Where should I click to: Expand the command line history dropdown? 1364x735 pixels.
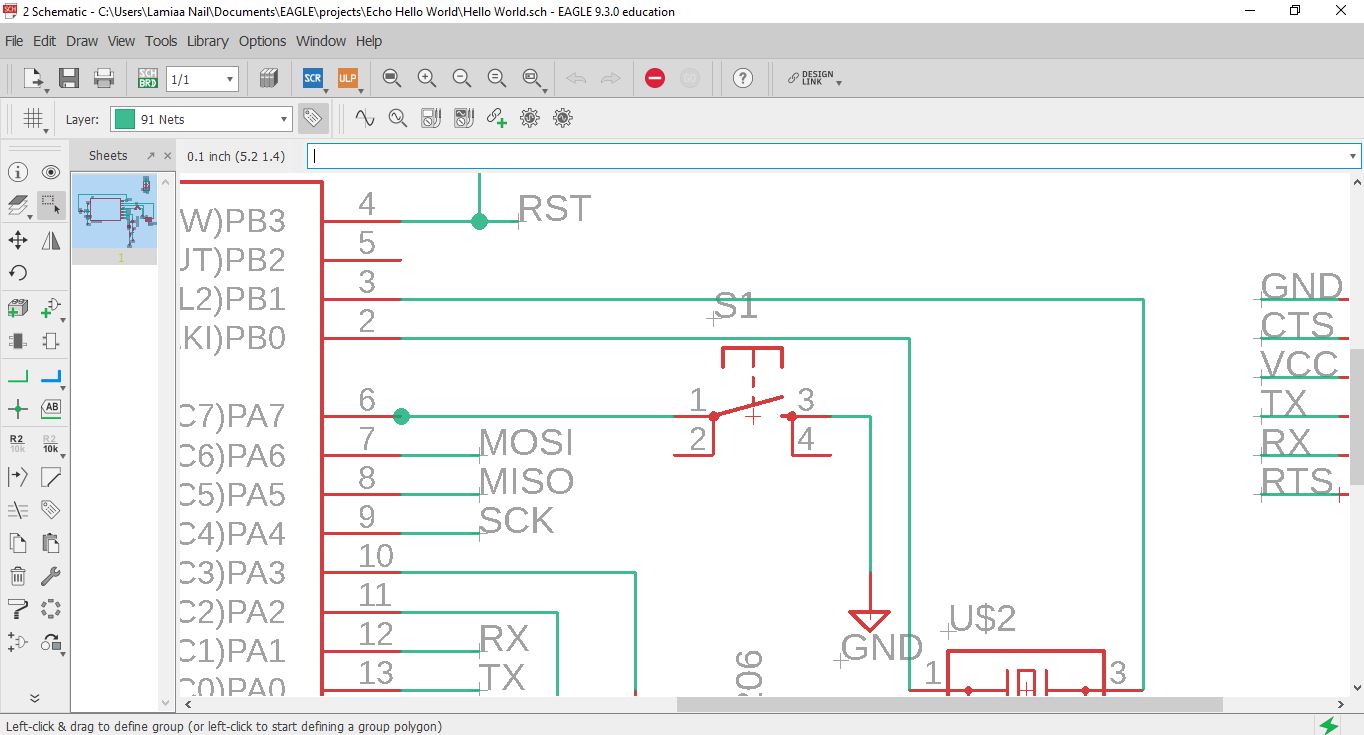(x=1353, y=156)
